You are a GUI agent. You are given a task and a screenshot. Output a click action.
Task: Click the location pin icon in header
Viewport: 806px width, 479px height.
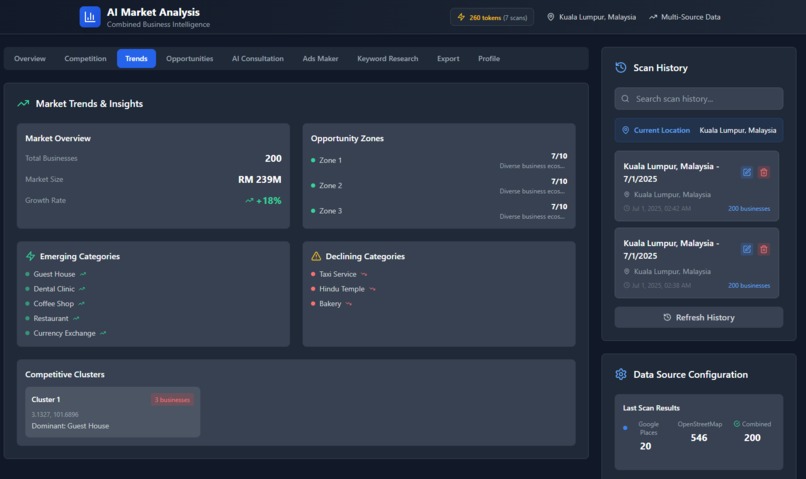tap(551, 17)
